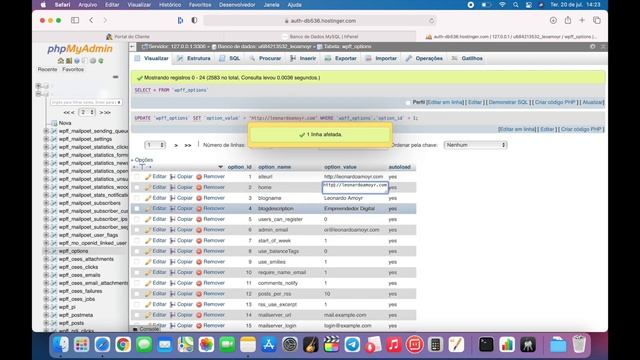The width and height of the screenshot is (640, 360).
Task: Click Safari share icon
Action: pos(568,20)
